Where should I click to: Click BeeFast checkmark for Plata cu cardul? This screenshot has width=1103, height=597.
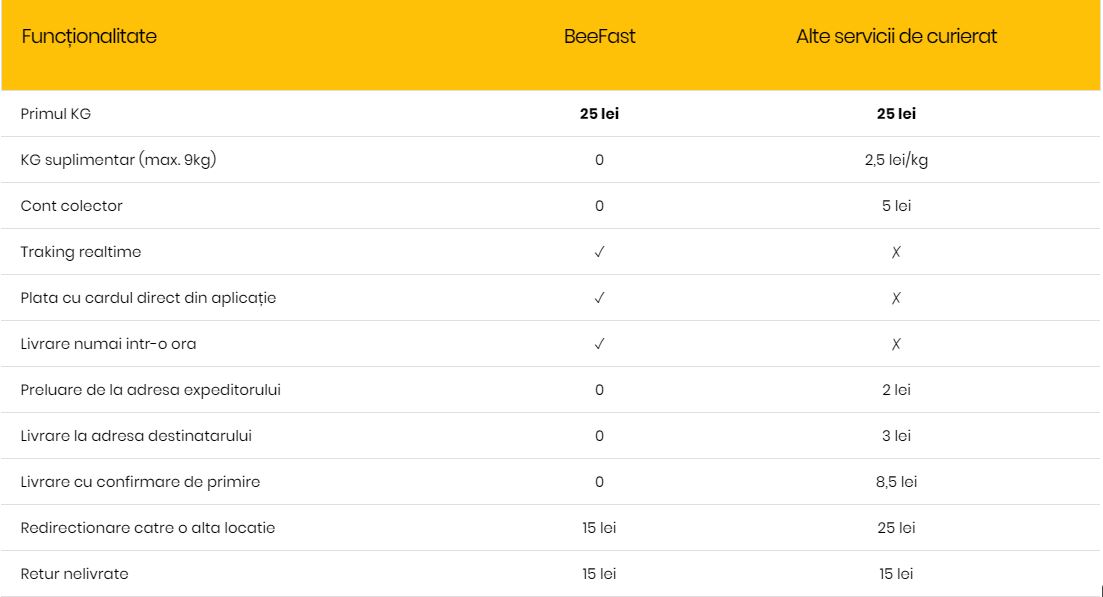pyautogui.click(x=599, y=298)
